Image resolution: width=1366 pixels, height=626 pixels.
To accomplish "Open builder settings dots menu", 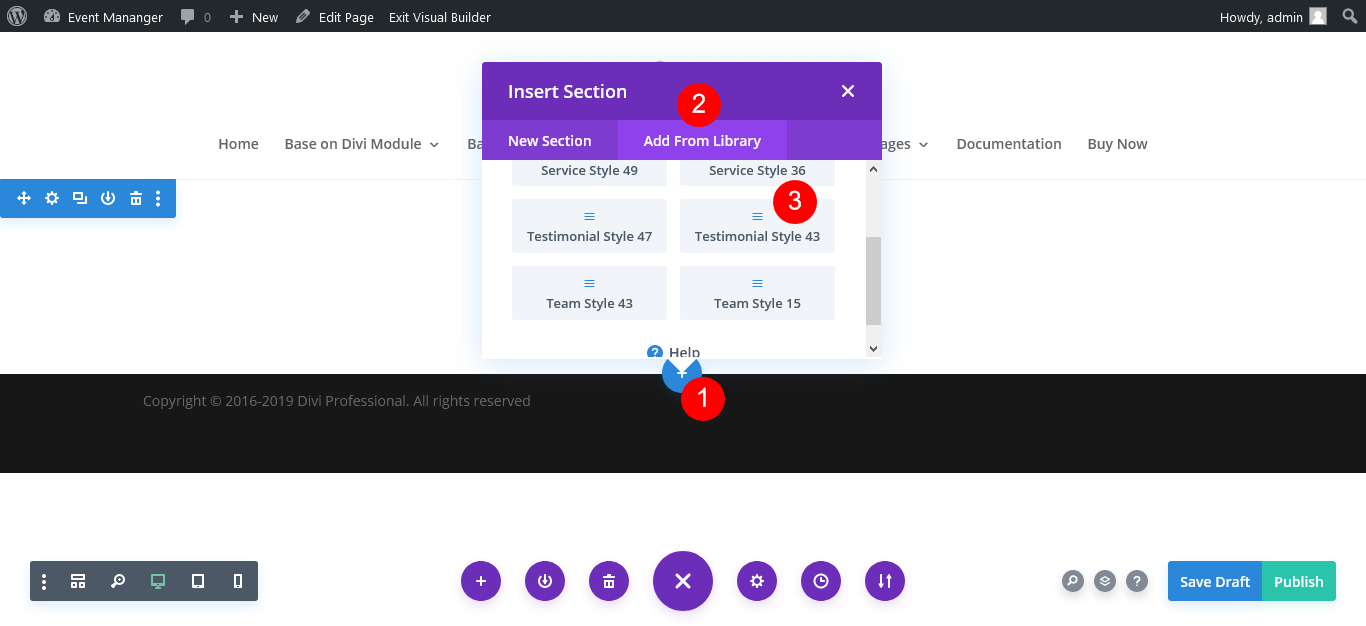I will 44,581.
